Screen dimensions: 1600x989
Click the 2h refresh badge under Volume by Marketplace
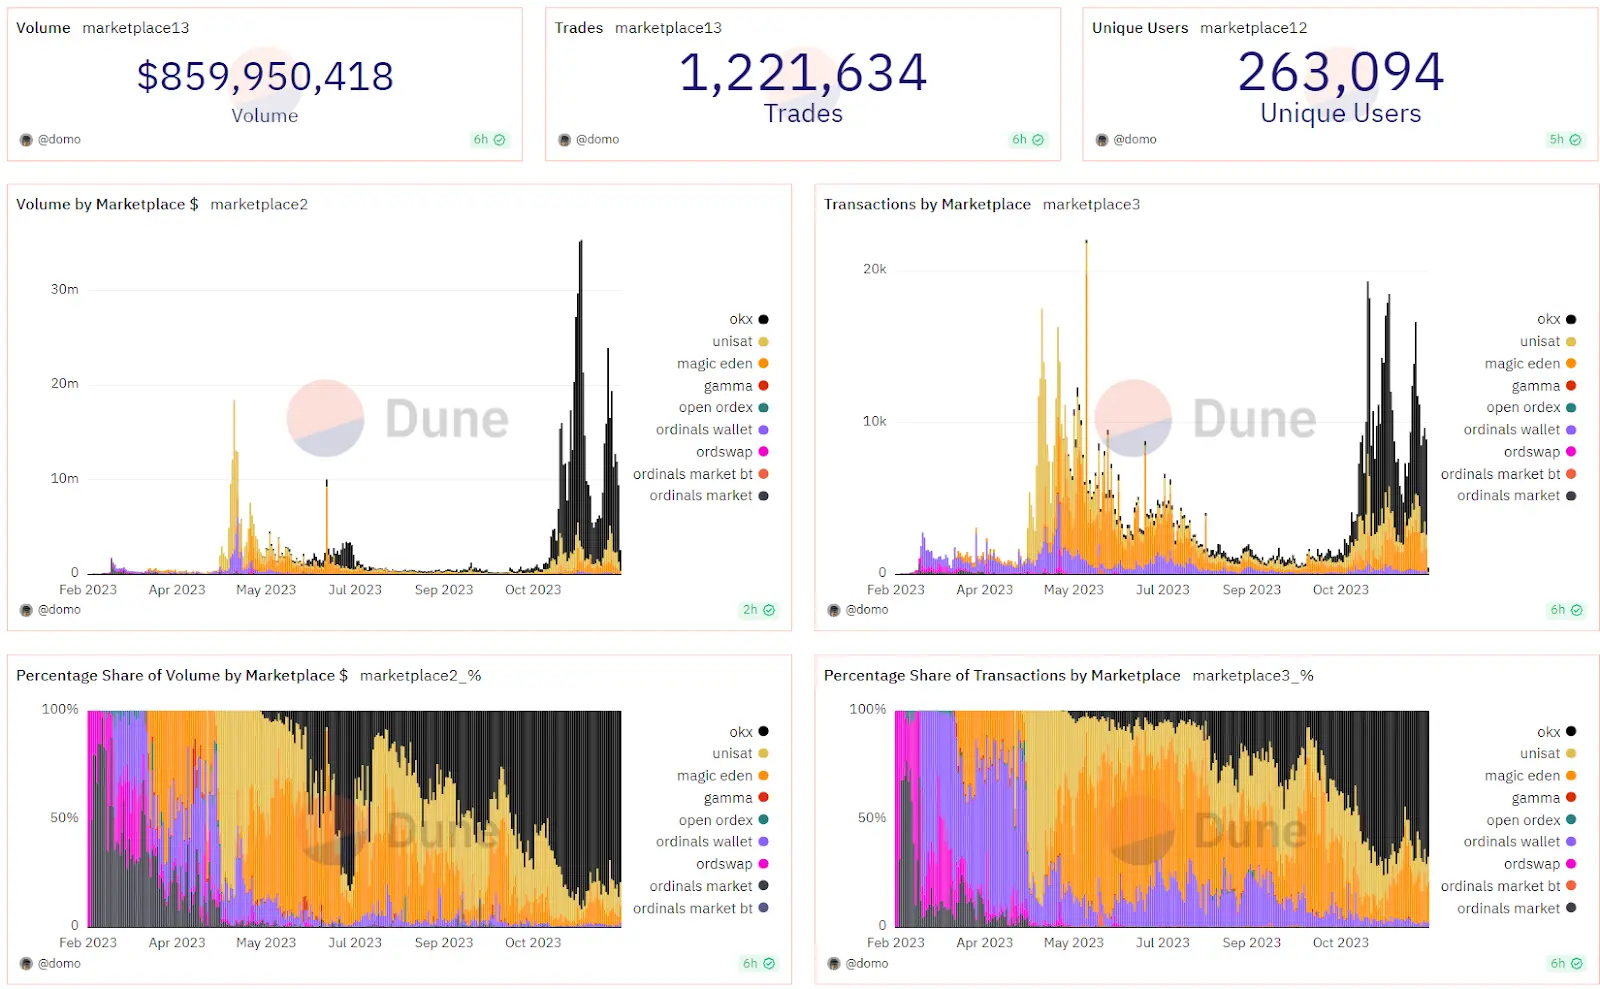pyautogui.click(x=759, y=610)
